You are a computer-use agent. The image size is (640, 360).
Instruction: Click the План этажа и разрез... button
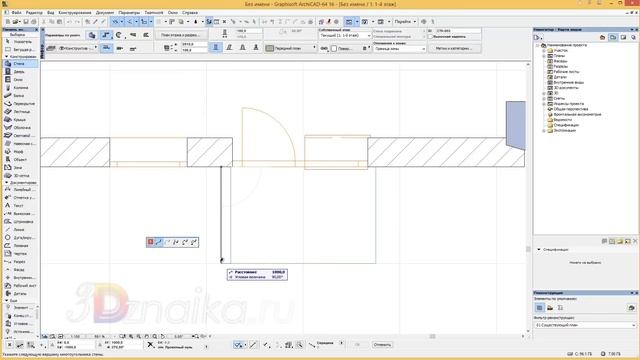click(x=181, y=35)
